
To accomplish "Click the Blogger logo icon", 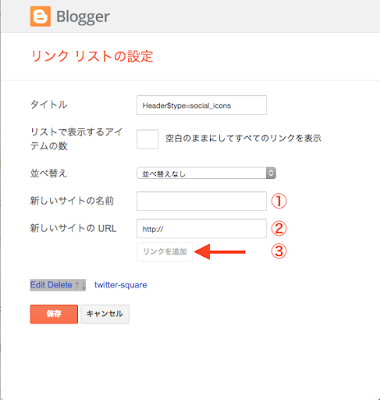I will [40, 16].
